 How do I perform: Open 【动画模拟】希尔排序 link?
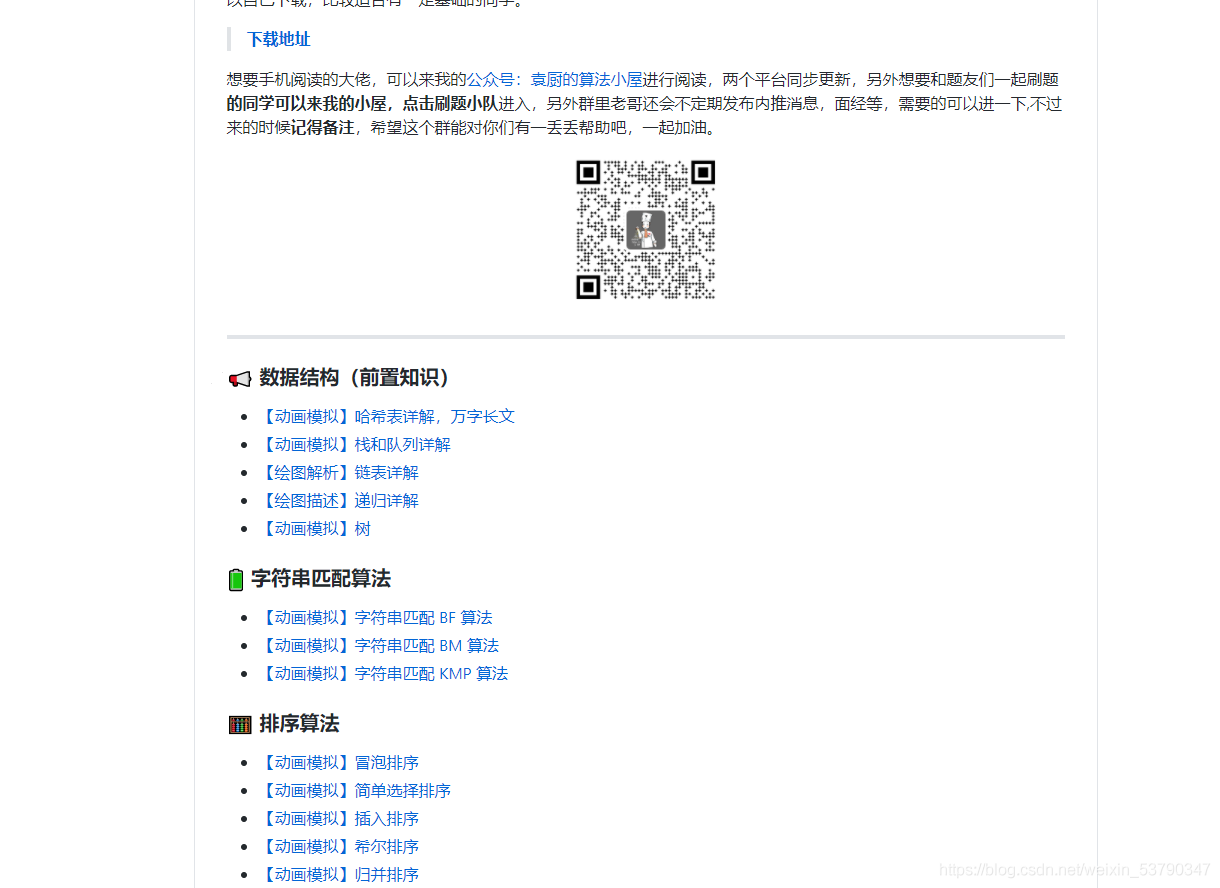339,846
